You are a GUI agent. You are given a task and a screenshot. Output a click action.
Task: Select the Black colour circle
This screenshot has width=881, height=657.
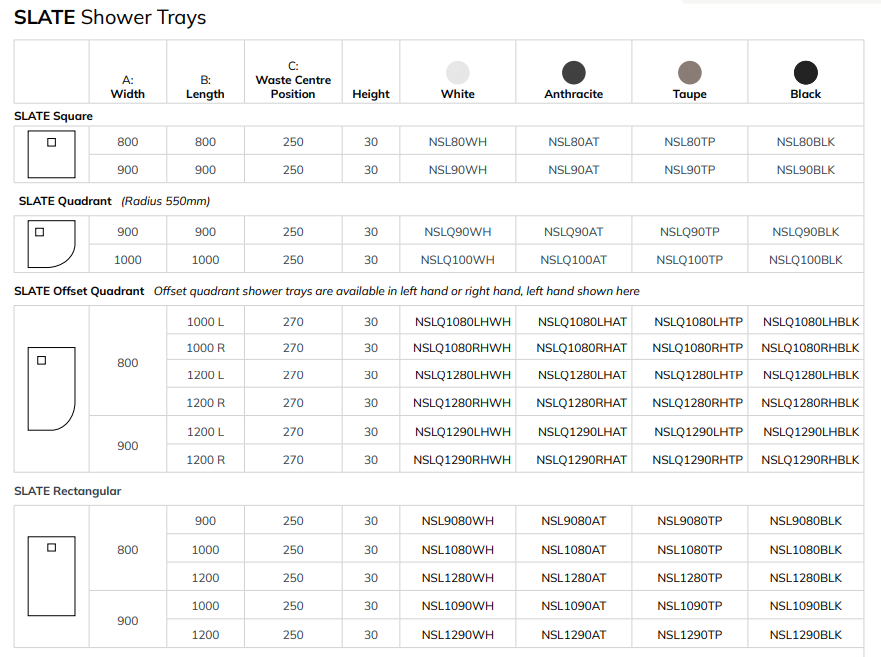pos(805,72)
